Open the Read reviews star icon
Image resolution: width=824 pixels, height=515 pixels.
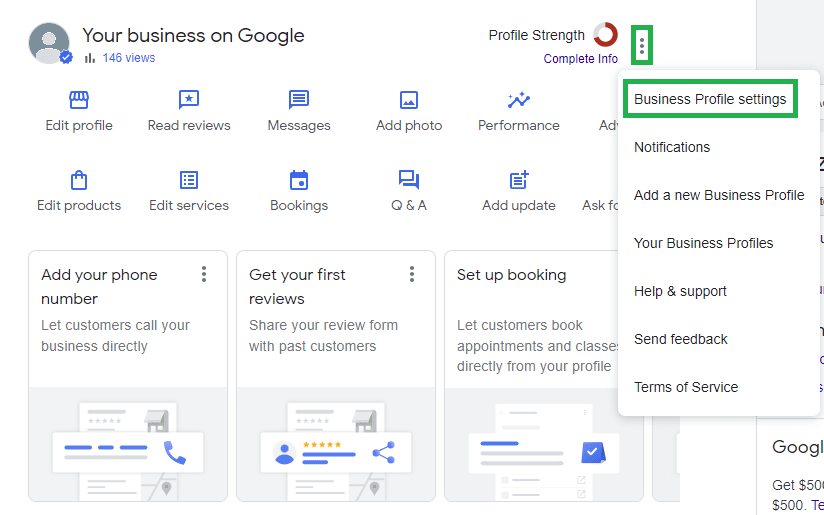(189, 99)
